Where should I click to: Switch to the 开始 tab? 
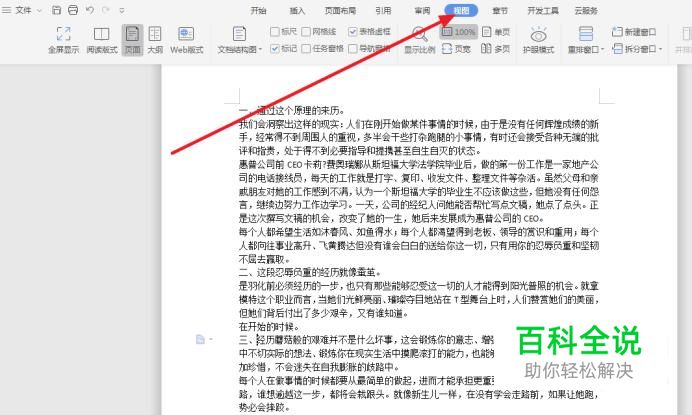(258, 11)
